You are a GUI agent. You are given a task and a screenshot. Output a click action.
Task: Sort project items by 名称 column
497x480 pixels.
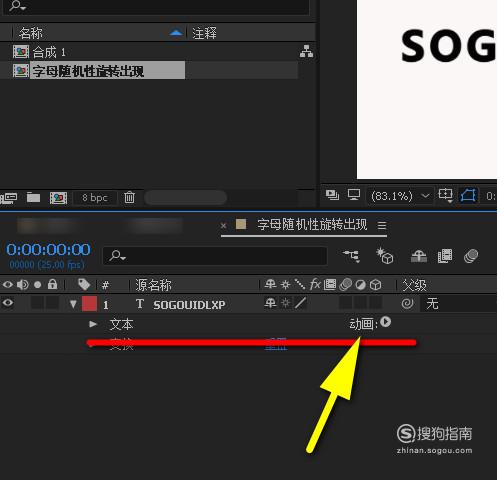point(31,33)
